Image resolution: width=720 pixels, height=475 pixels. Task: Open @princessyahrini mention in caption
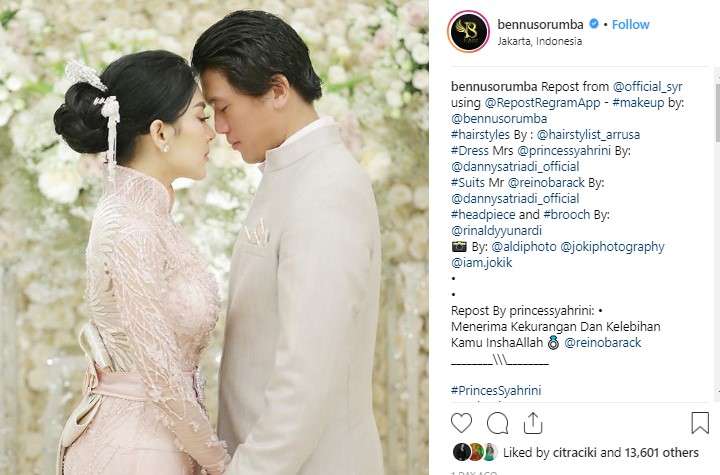pos(564,151)
